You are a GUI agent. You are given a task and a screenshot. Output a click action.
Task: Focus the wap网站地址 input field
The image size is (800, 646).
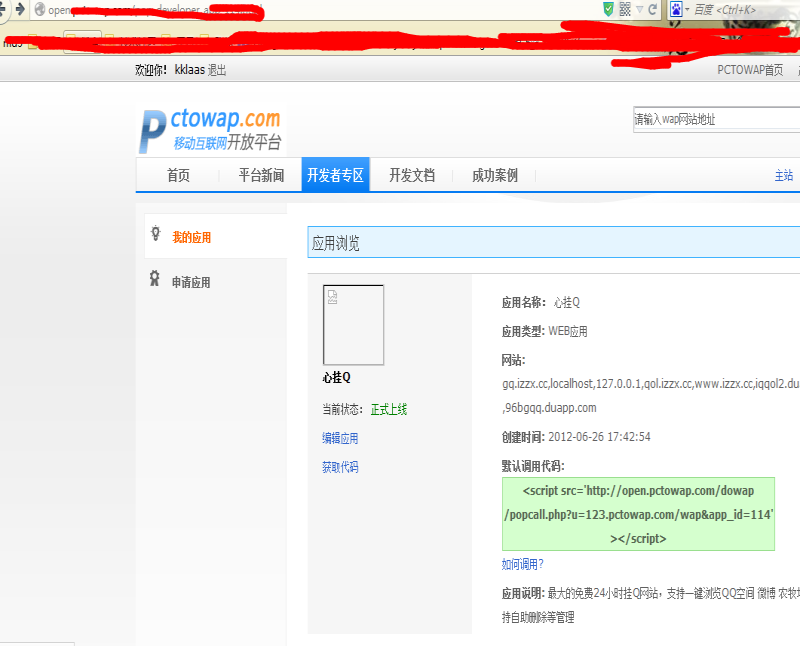click(716, 119)
